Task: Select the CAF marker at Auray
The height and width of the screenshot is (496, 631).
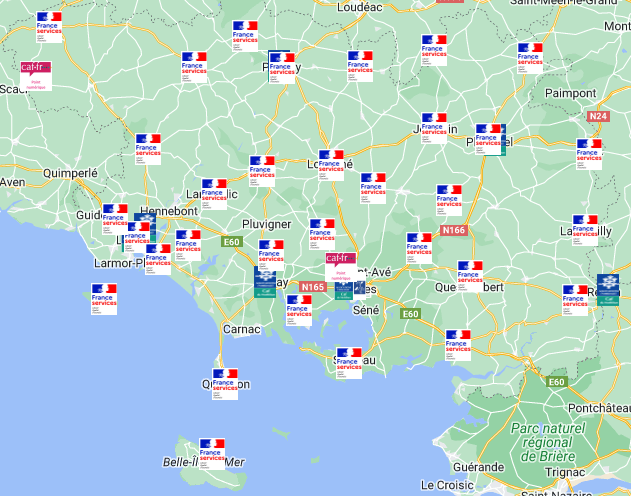Action: (265, 283)
